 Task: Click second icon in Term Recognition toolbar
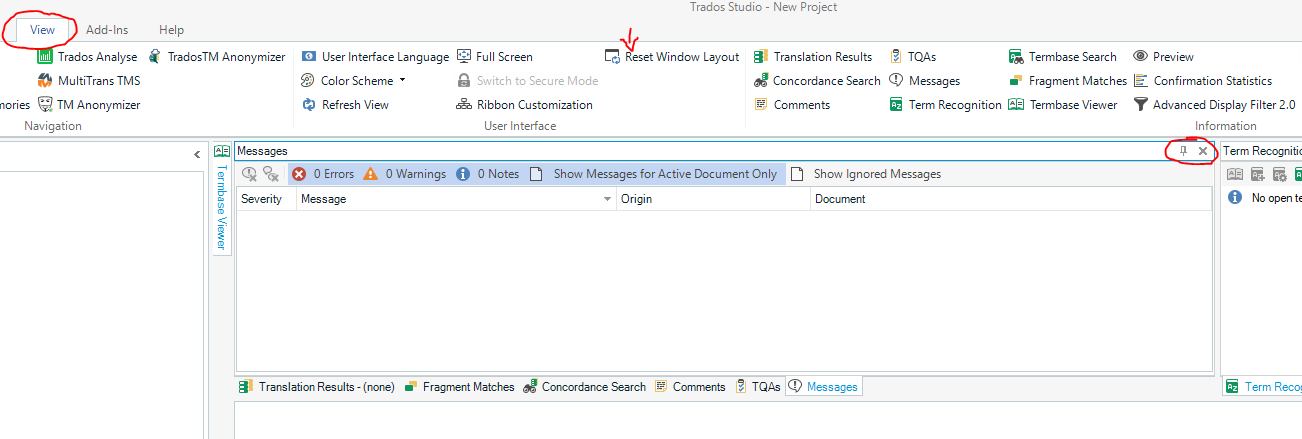[x=1257, y=174]
